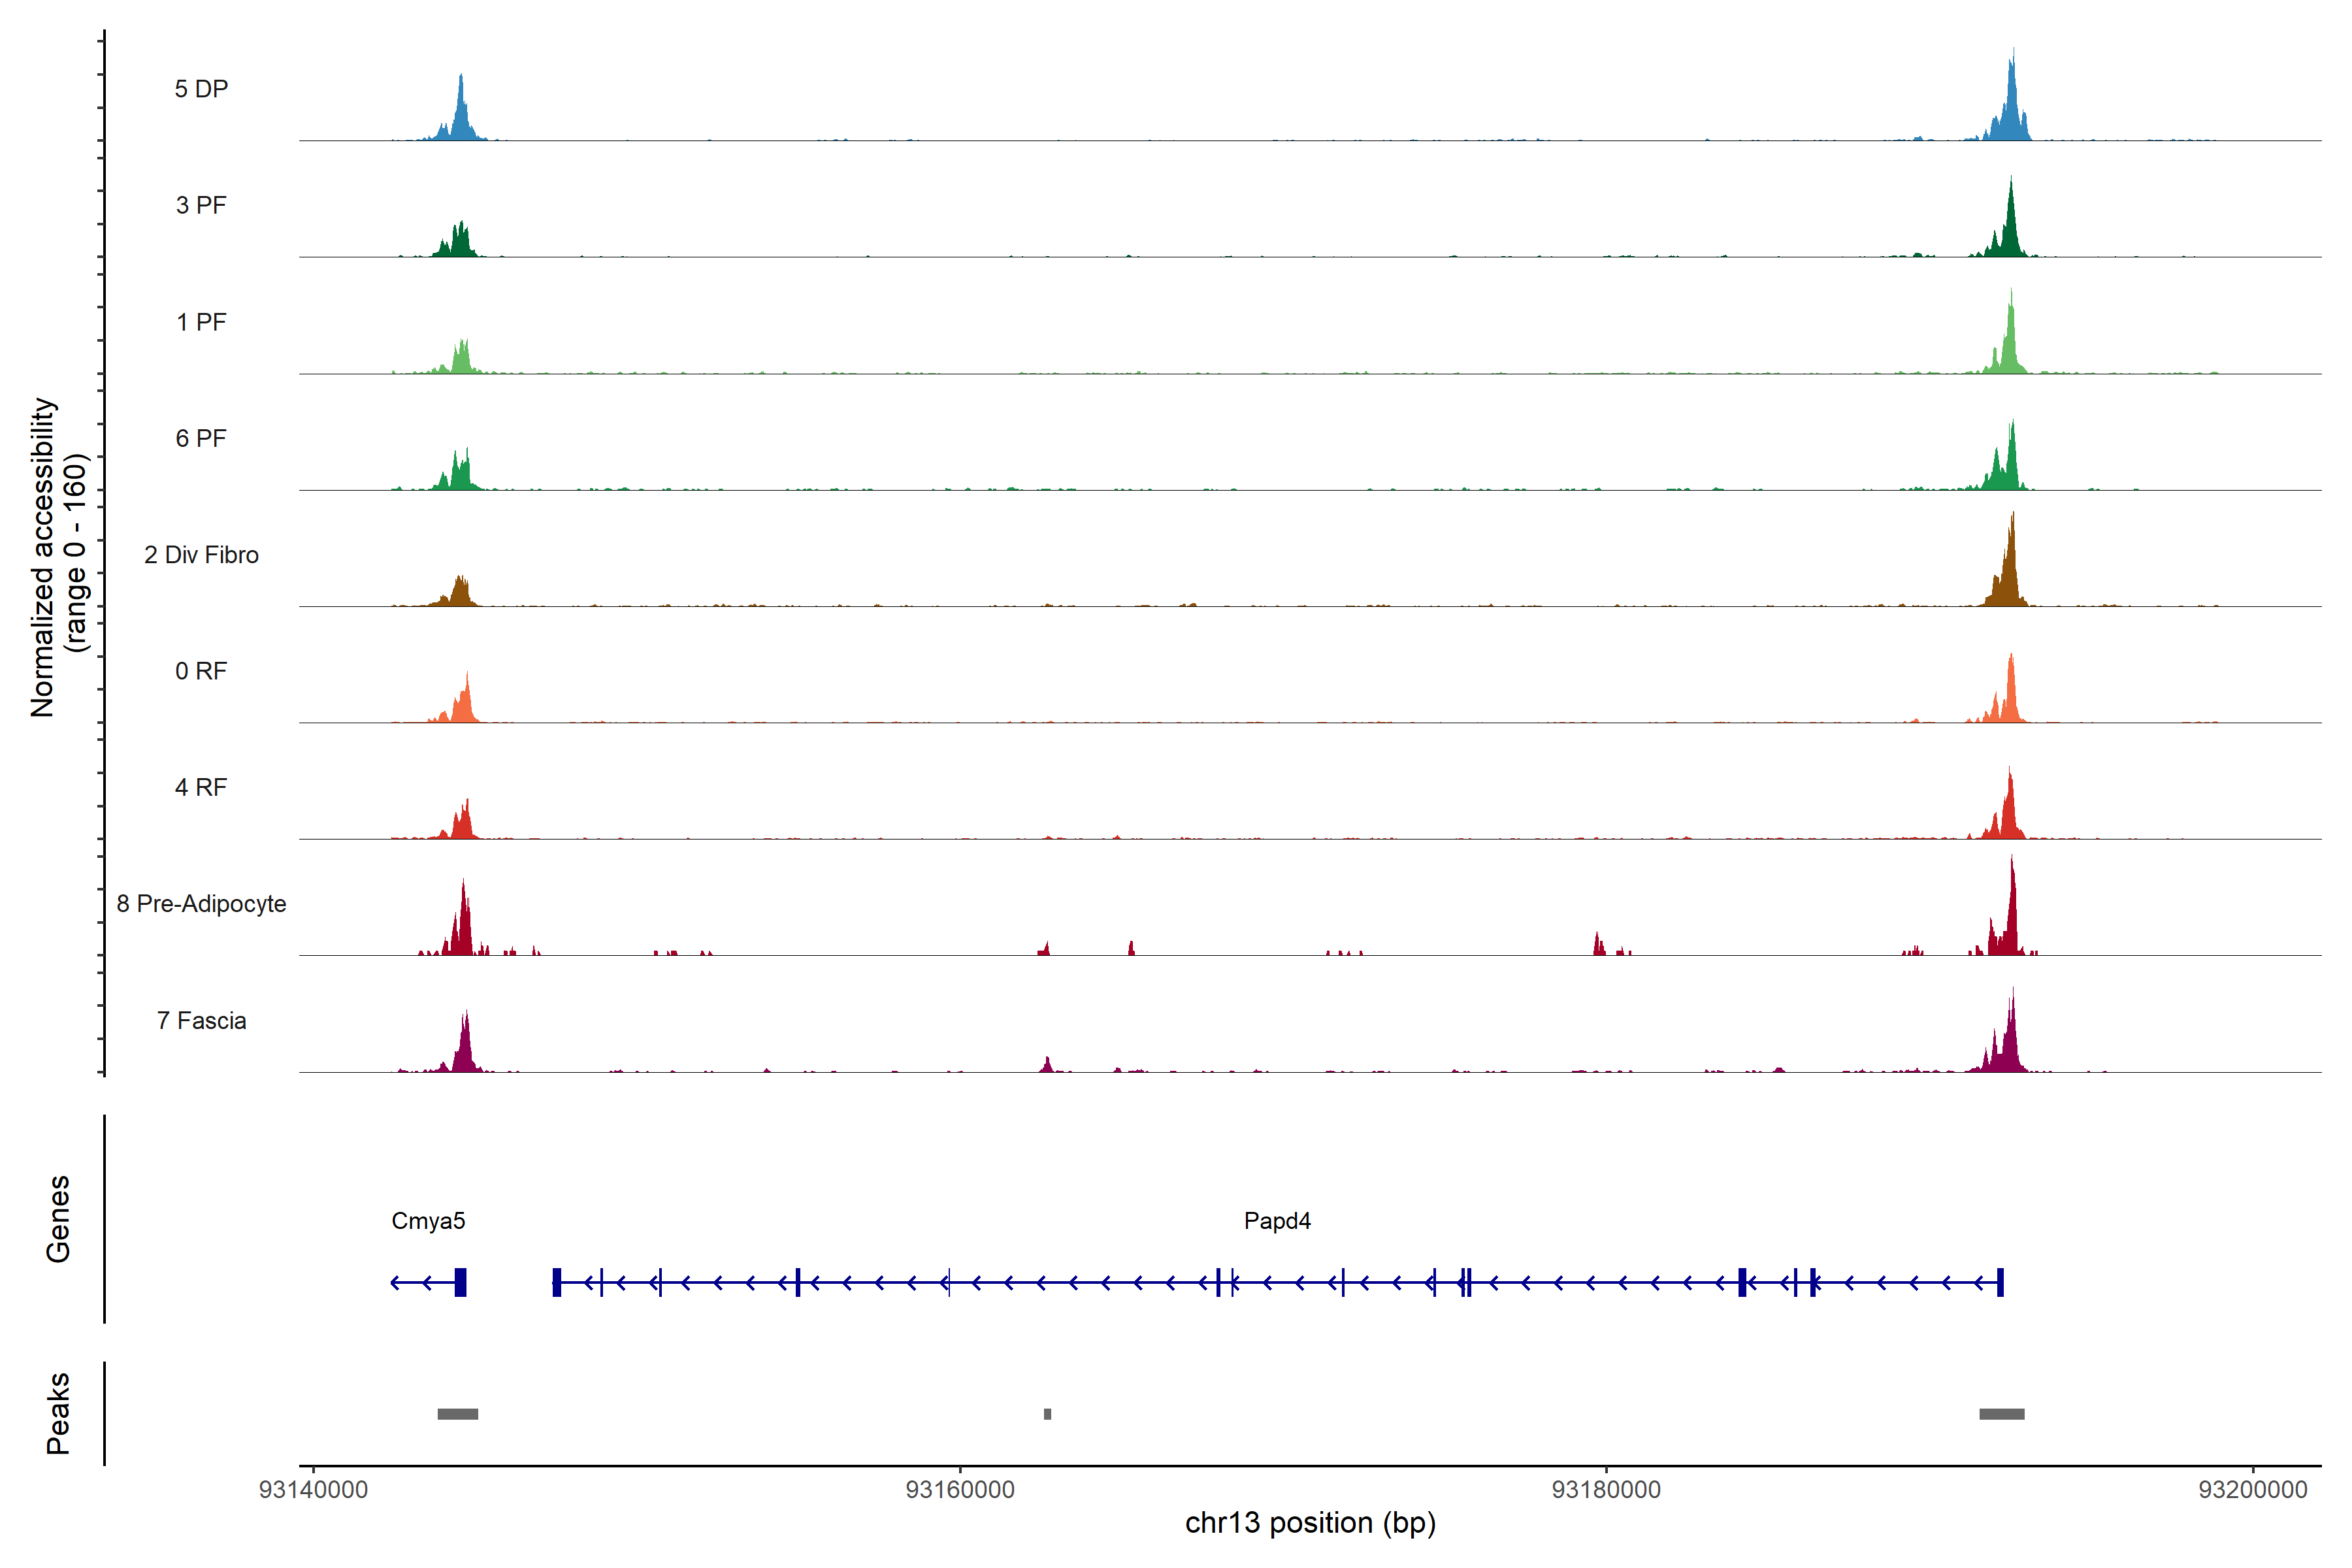Click the 2 Div Fibro label
Viewport: 2352px width, 1568px height.
point(201,554)
